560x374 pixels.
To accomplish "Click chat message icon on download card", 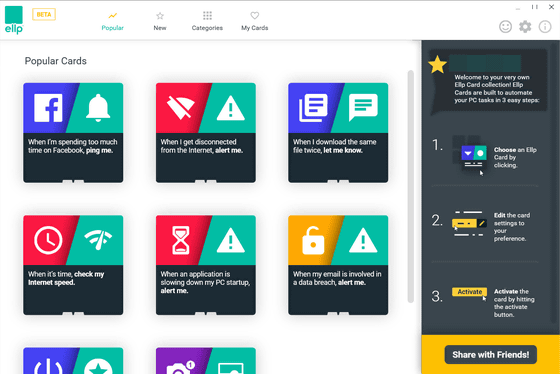I will (363, 107).
